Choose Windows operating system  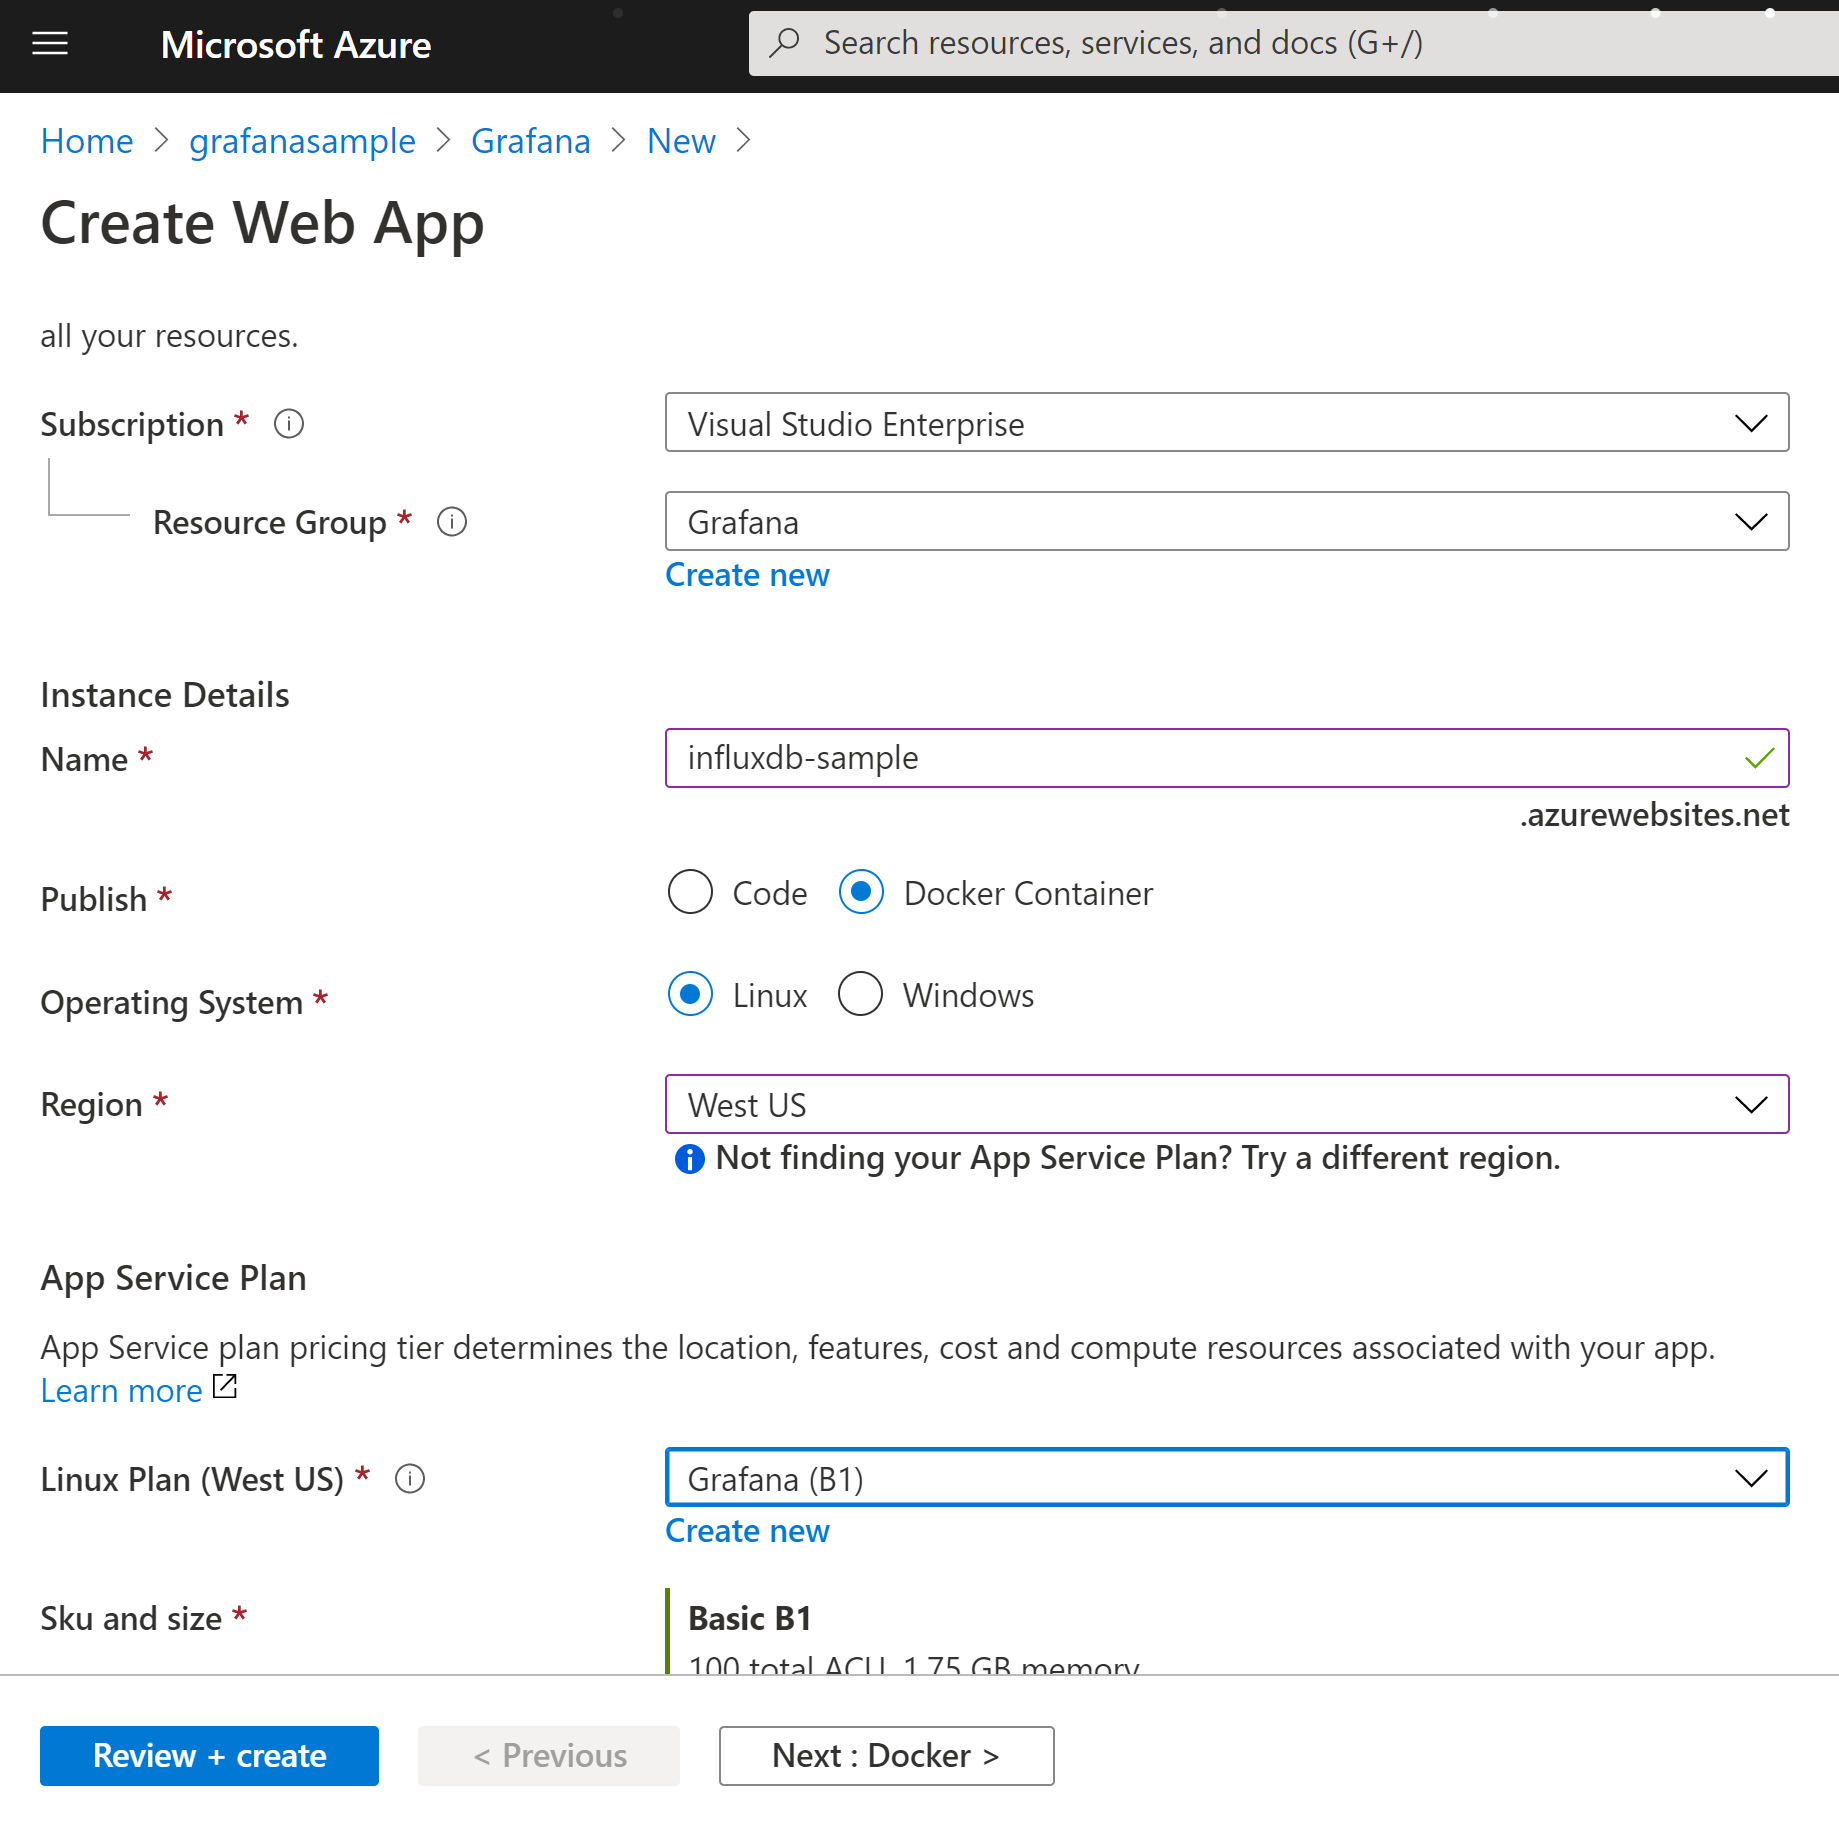pos(861,994)
